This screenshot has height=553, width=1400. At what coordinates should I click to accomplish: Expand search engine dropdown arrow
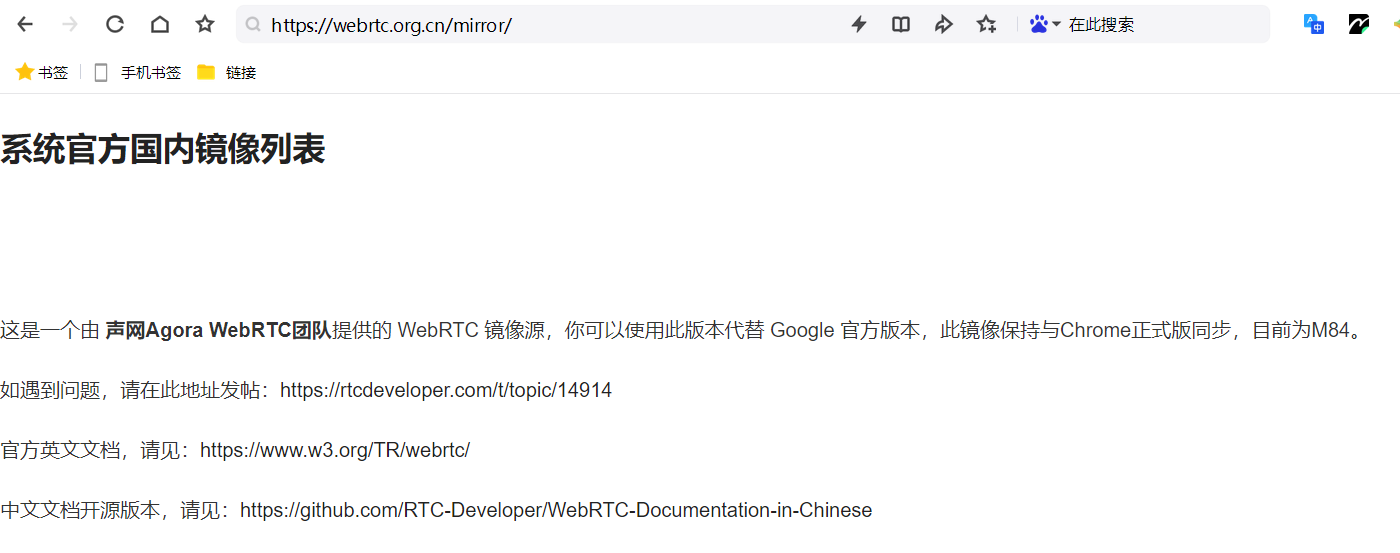click(1056, 24)
